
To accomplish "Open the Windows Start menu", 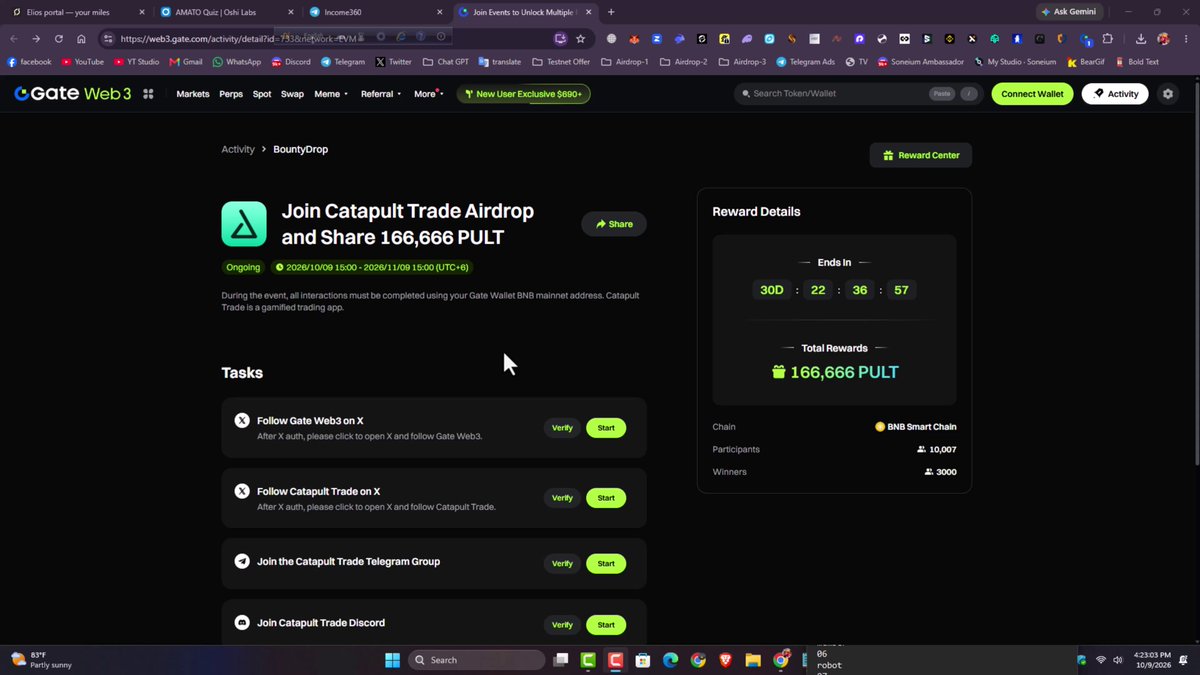I will 392,660.
